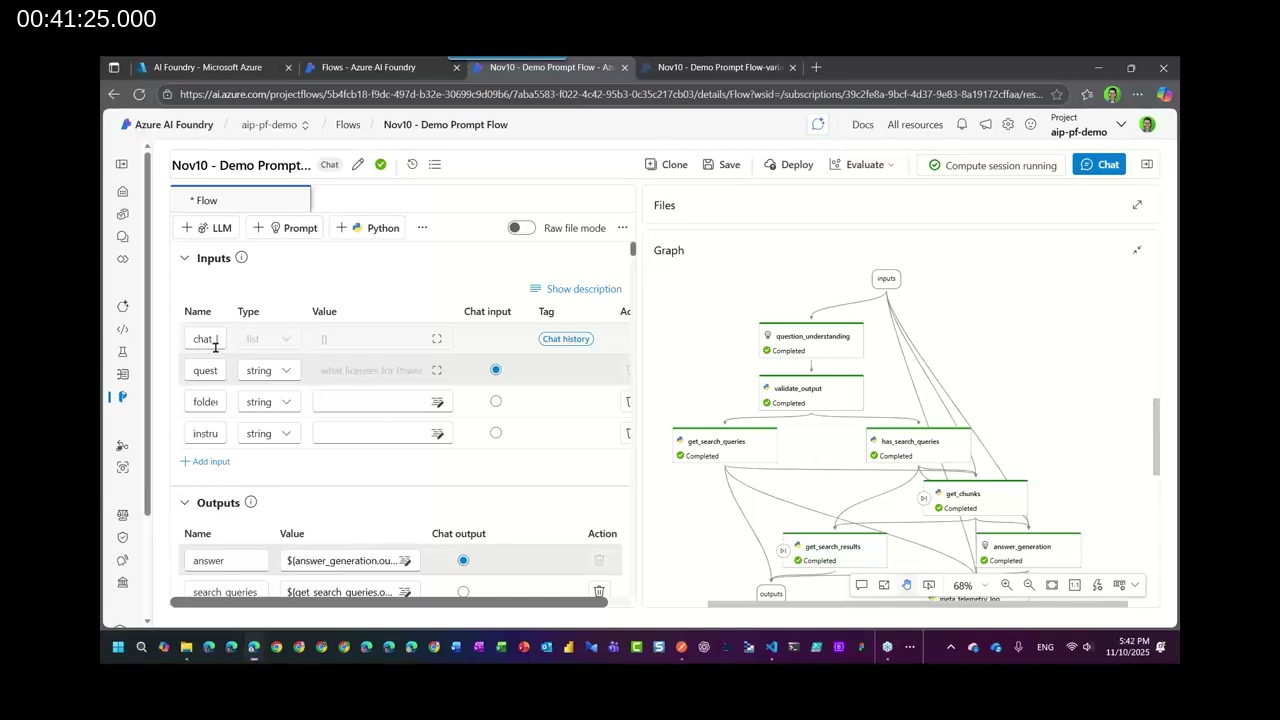Click the graph comment icon
The height and width of the screenshot is (720, 1280).
[861, 585]
